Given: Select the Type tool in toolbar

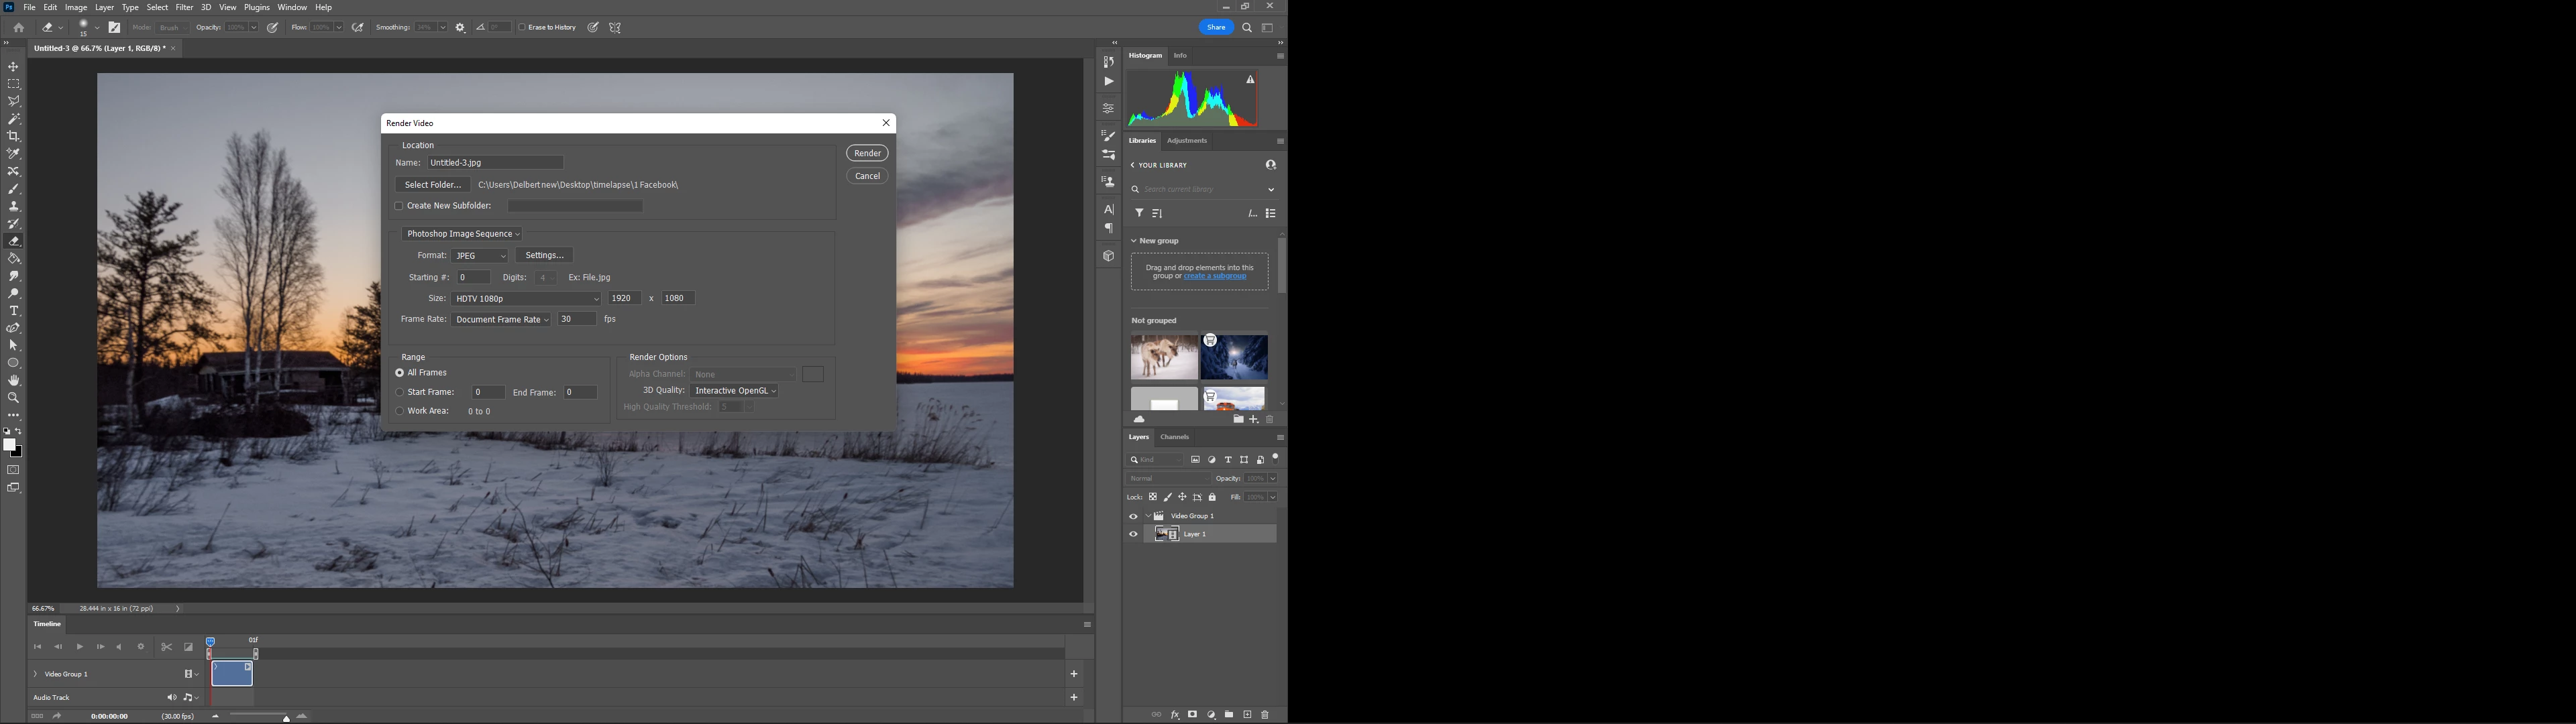Looking at the screenshot, I should coord(14,311).
